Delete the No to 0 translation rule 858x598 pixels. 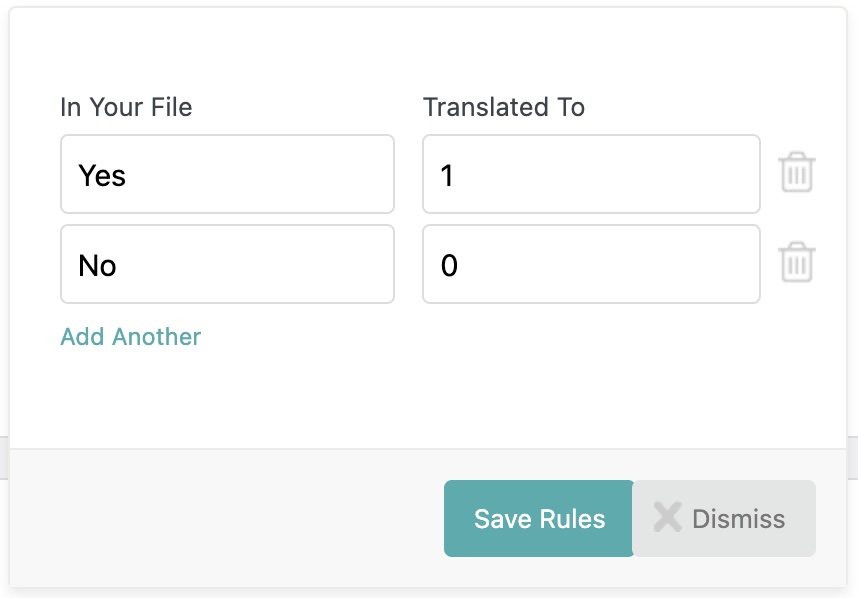click(797, 262)
